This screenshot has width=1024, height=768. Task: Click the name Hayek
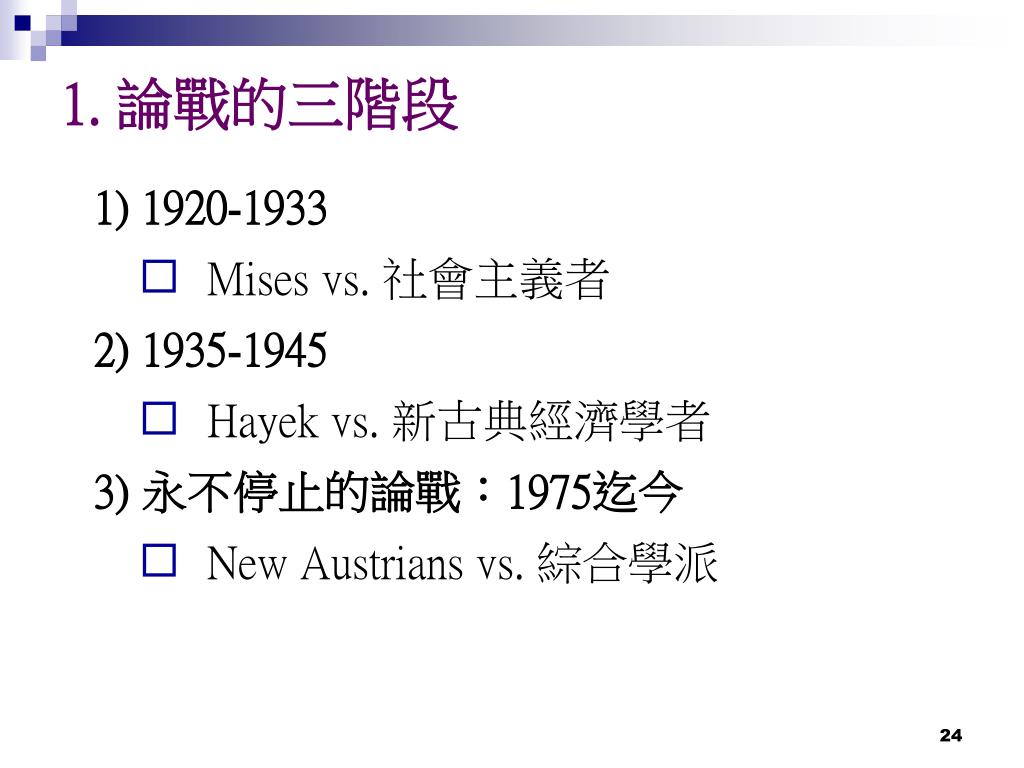click(263, 423)
